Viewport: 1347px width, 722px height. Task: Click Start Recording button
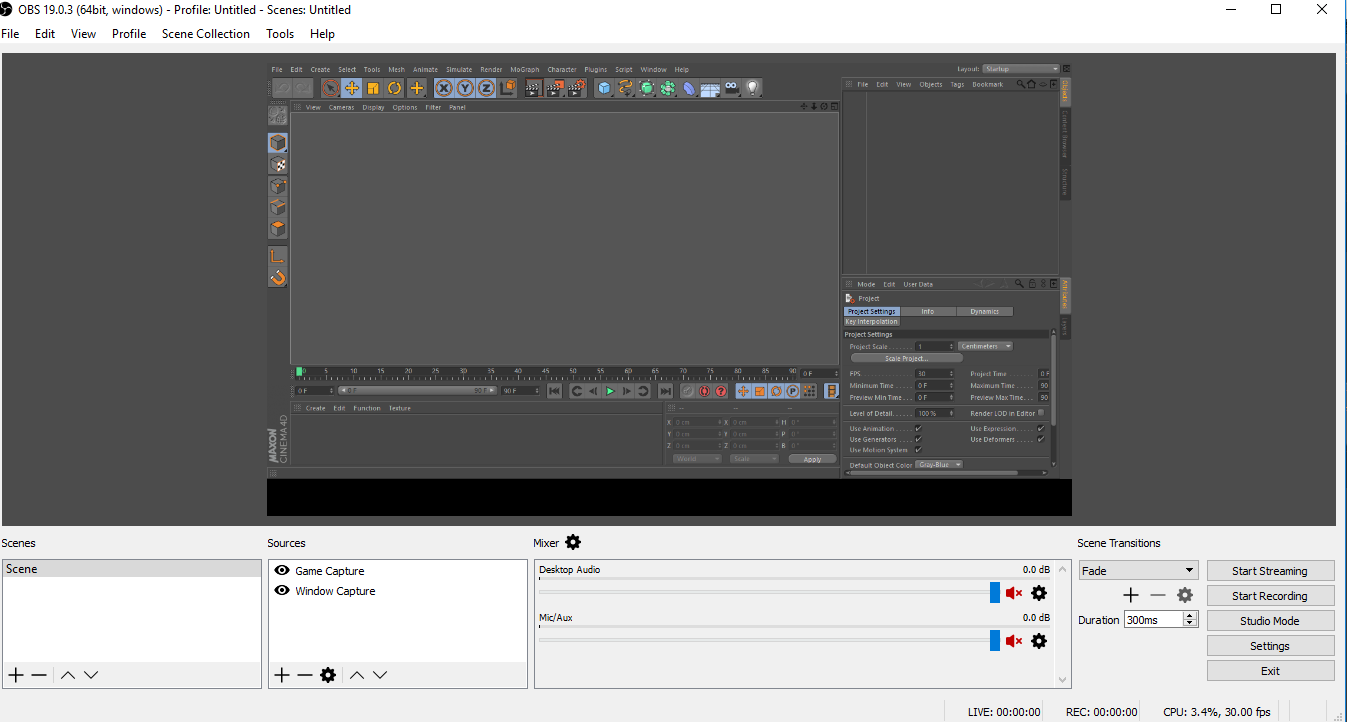point(1270,596)
